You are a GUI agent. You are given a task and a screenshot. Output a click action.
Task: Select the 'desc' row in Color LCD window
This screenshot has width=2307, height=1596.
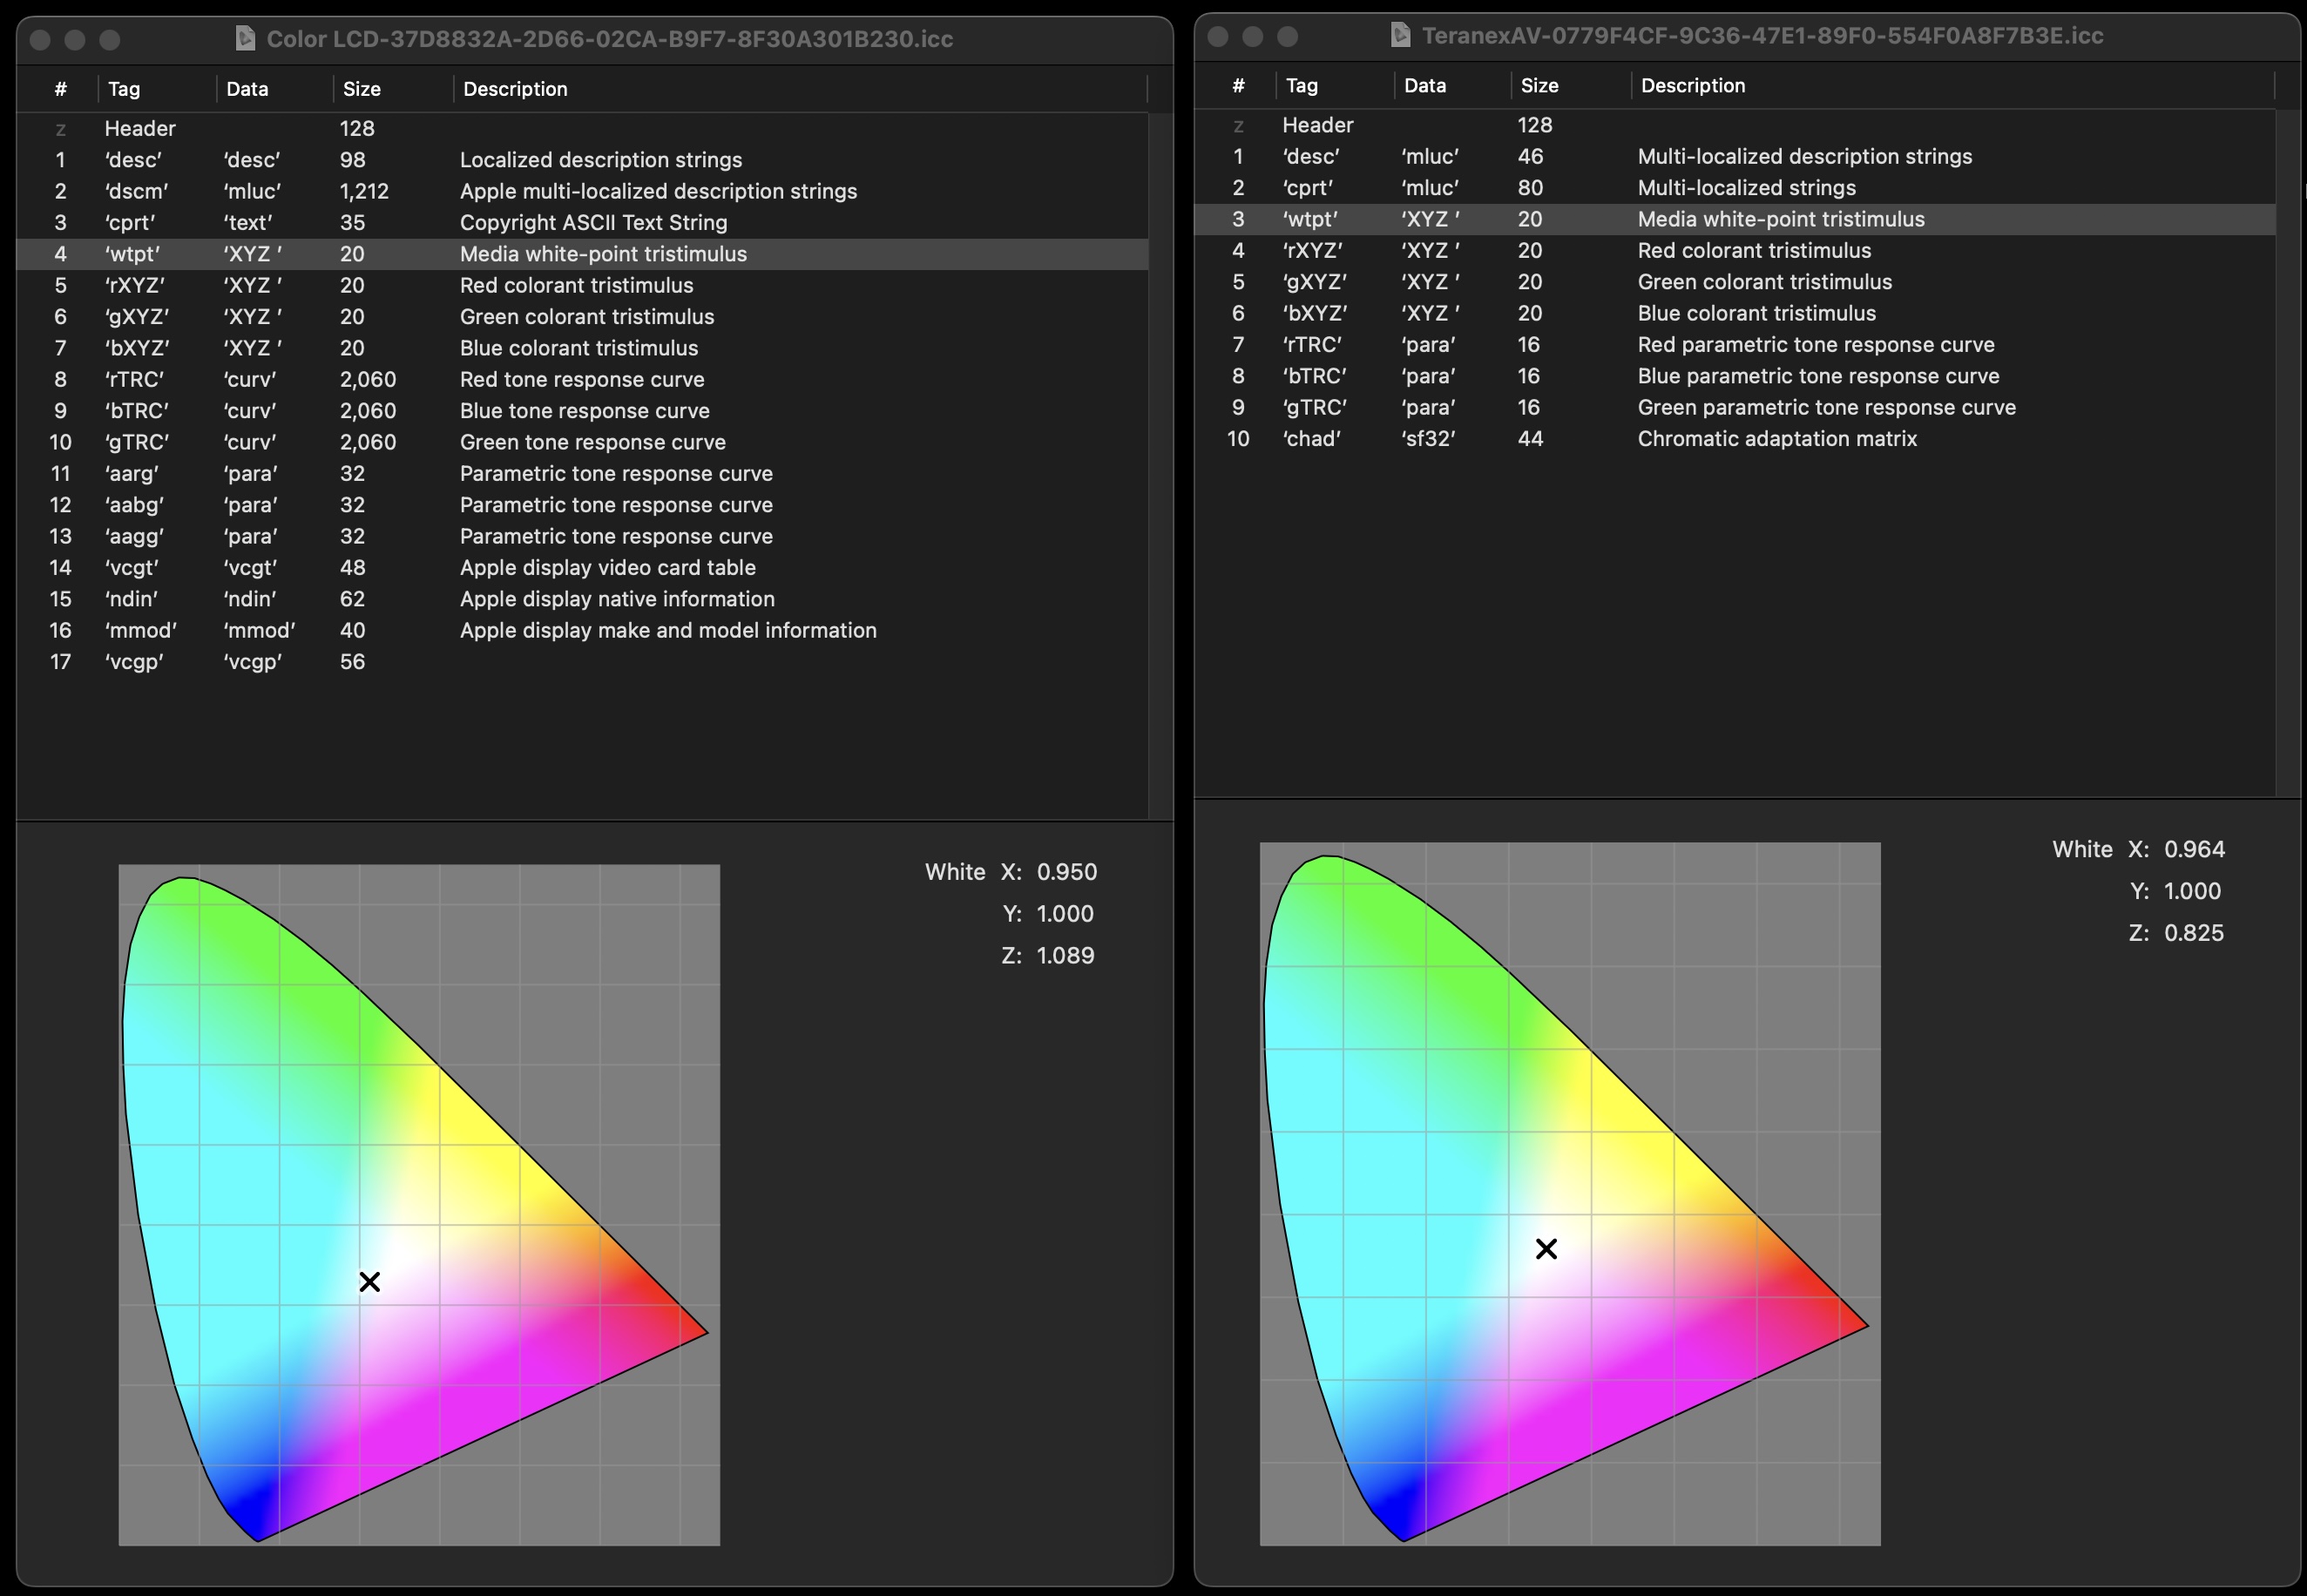pyautogui.click(x=582, y=160)
